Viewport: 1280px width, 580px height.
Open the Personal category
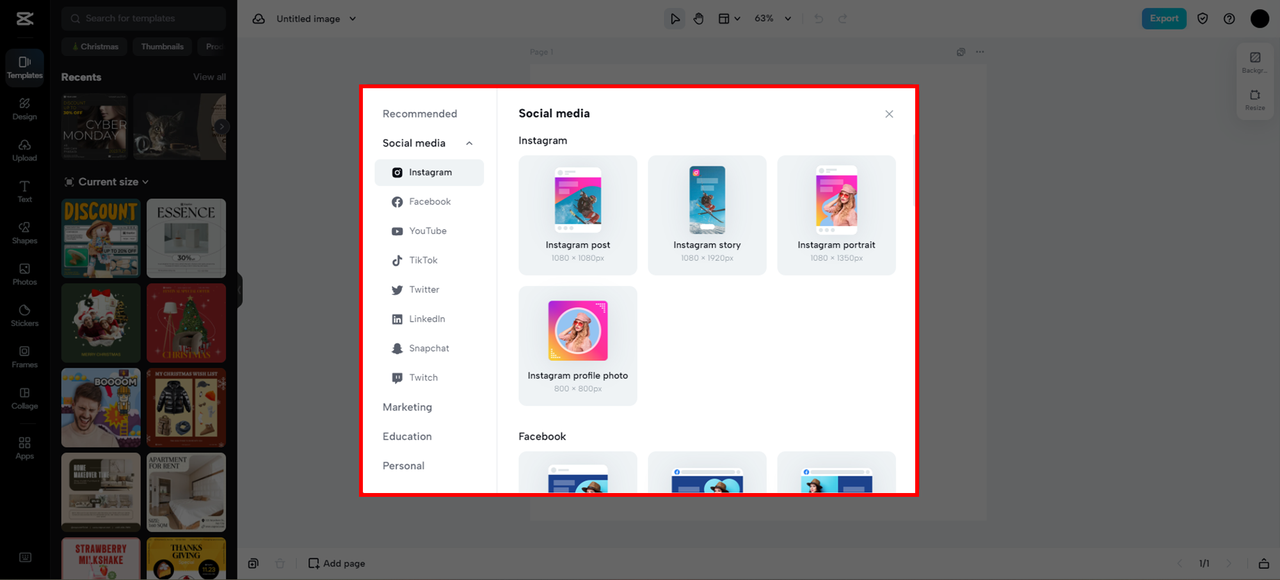point(403,466)
